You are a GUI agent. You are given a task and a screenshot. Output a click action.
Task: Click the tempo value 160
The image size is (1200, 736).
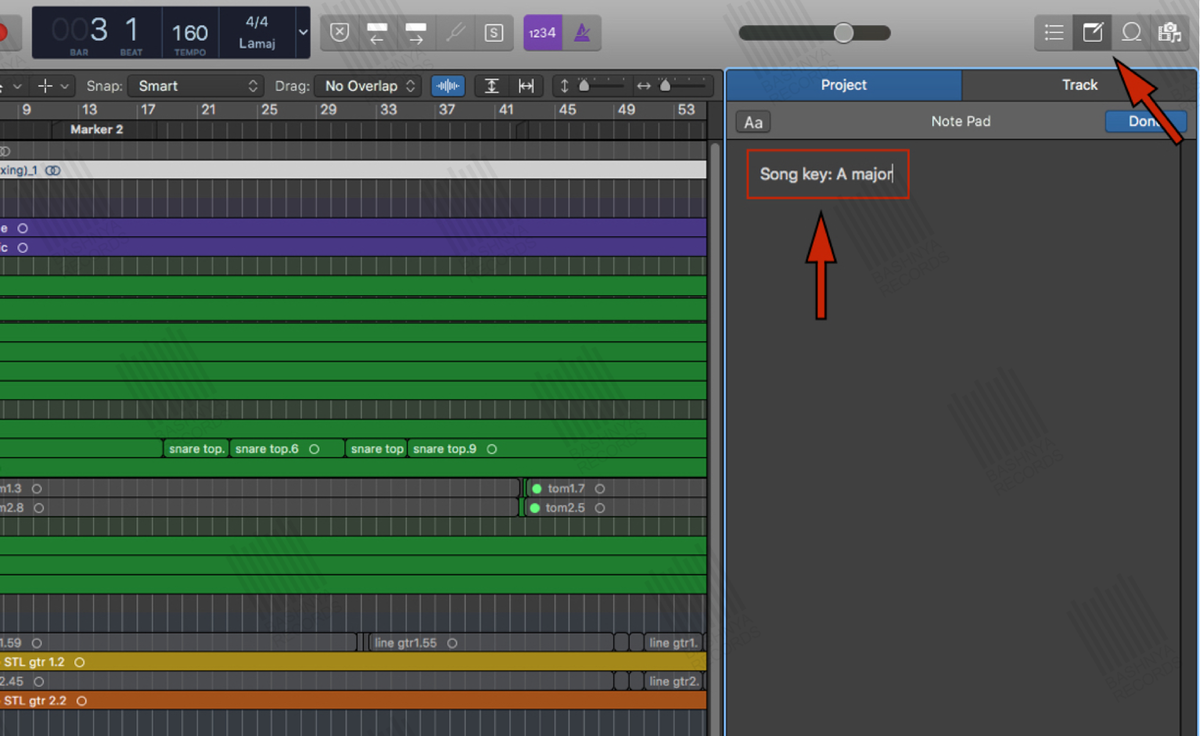(190, 33)
